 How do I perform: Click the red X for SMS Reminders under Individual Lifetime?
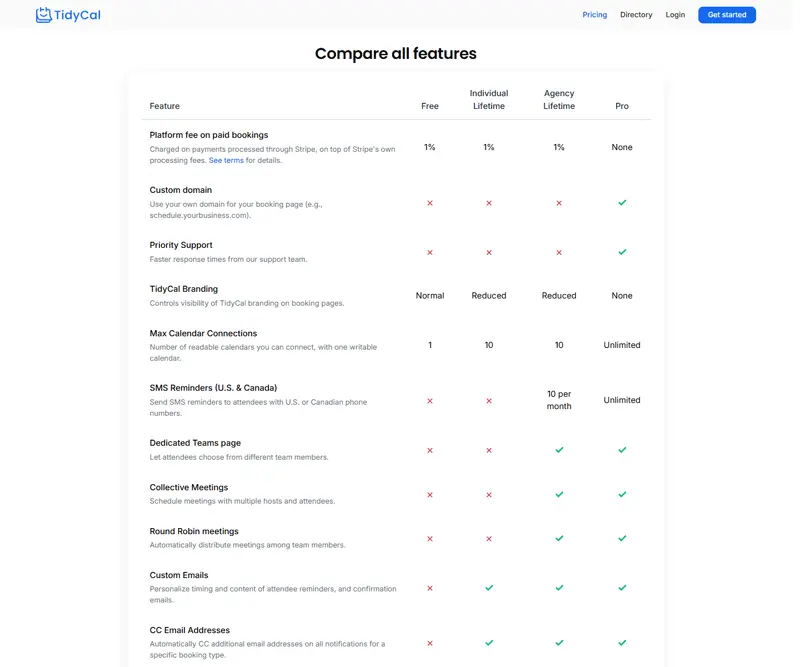(489, 401)
